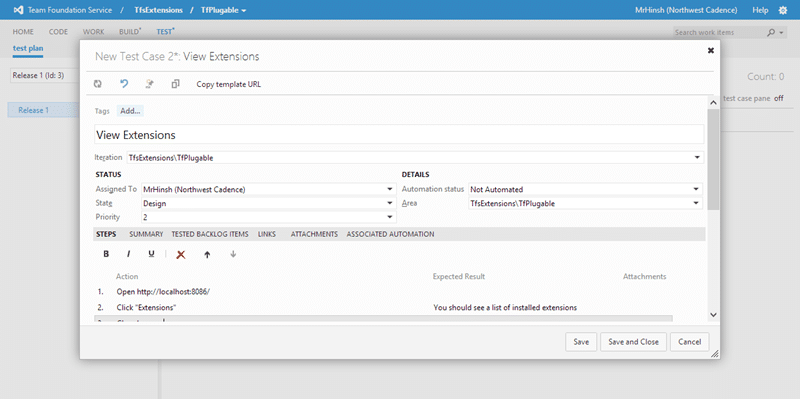800x399 pixels.
Task: Open the ATTACHMENTS tab
Action: (314, 234)
